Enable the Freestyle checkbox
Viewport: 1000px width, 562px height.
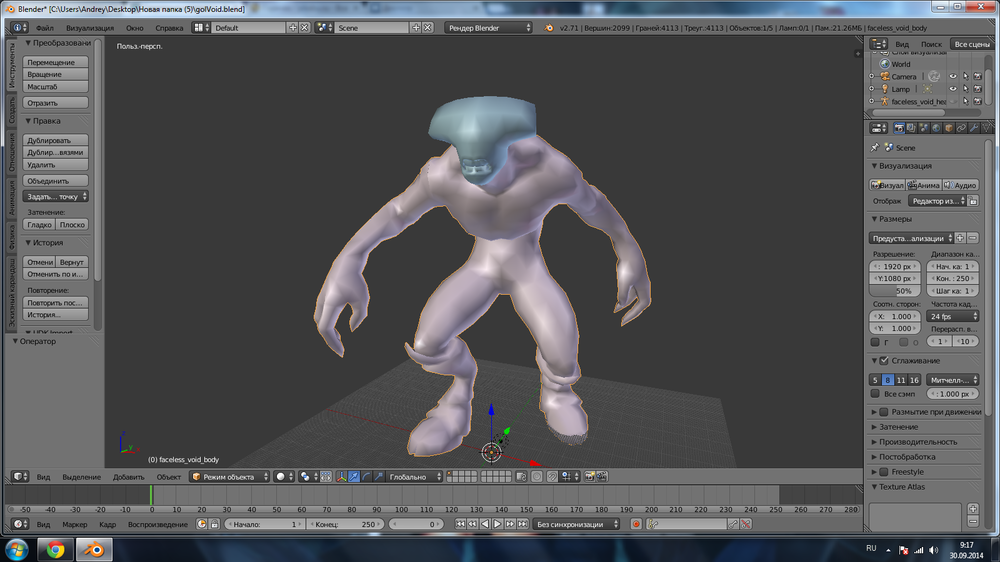[x=884, y=472]
